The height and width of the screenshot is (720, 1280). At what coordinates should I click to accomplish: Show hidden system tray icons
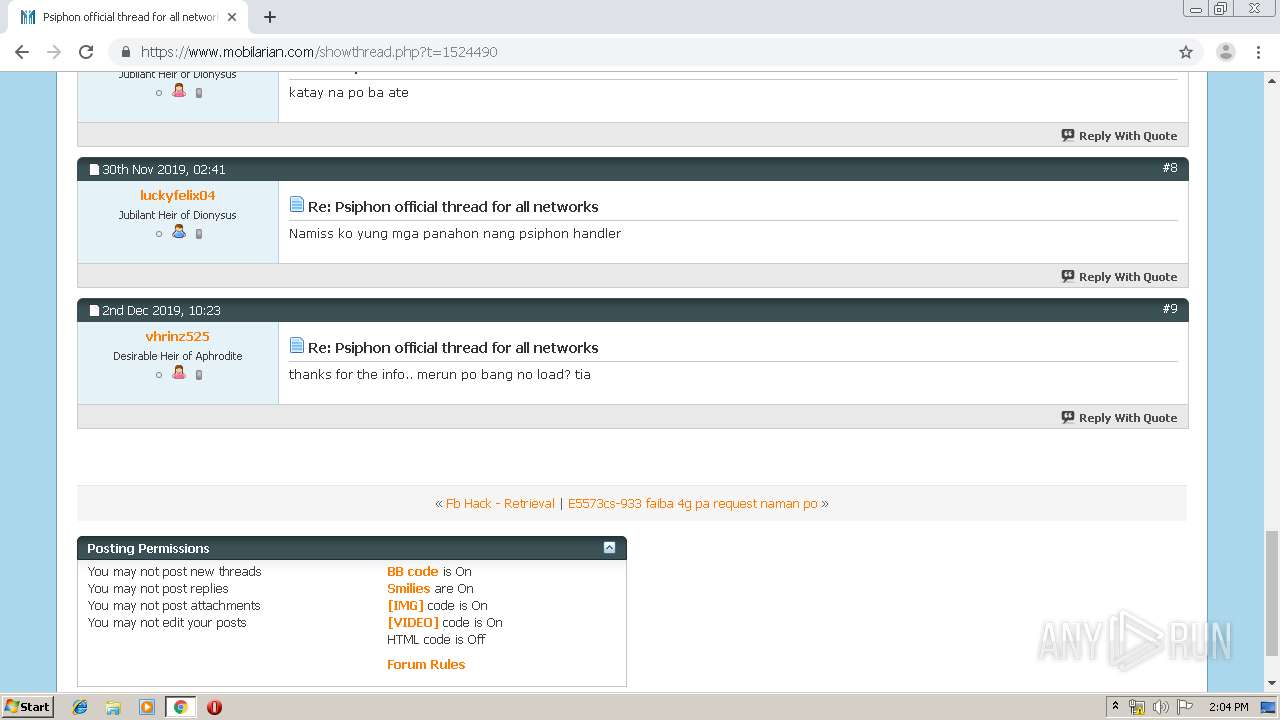1115,707
